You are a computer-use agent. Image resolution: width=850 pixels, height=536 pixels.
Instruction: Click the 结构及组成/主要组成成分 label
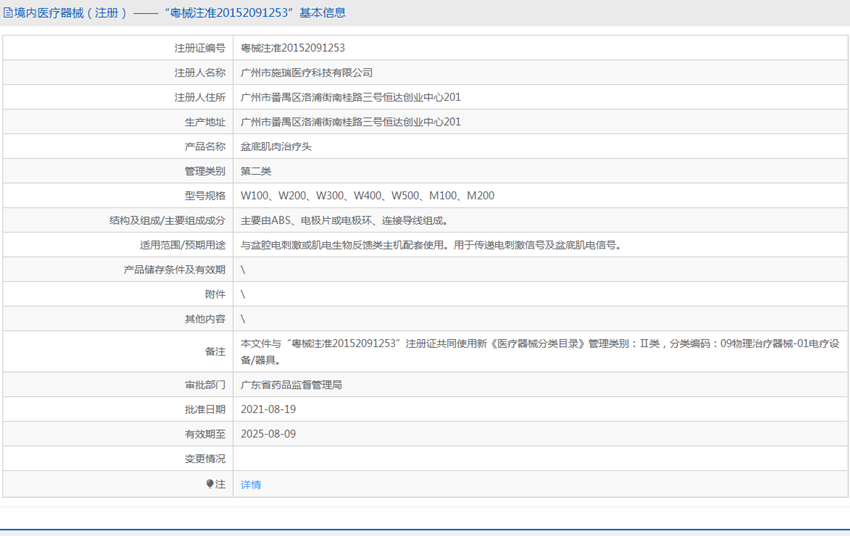(x=167, y=221)
